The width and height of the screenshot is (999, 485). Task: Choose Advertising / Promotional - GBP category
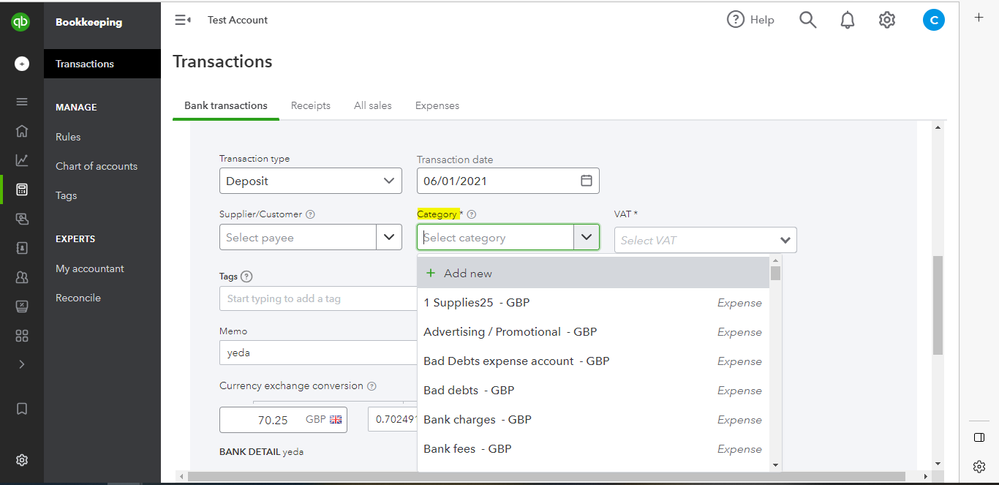(593, 332)
